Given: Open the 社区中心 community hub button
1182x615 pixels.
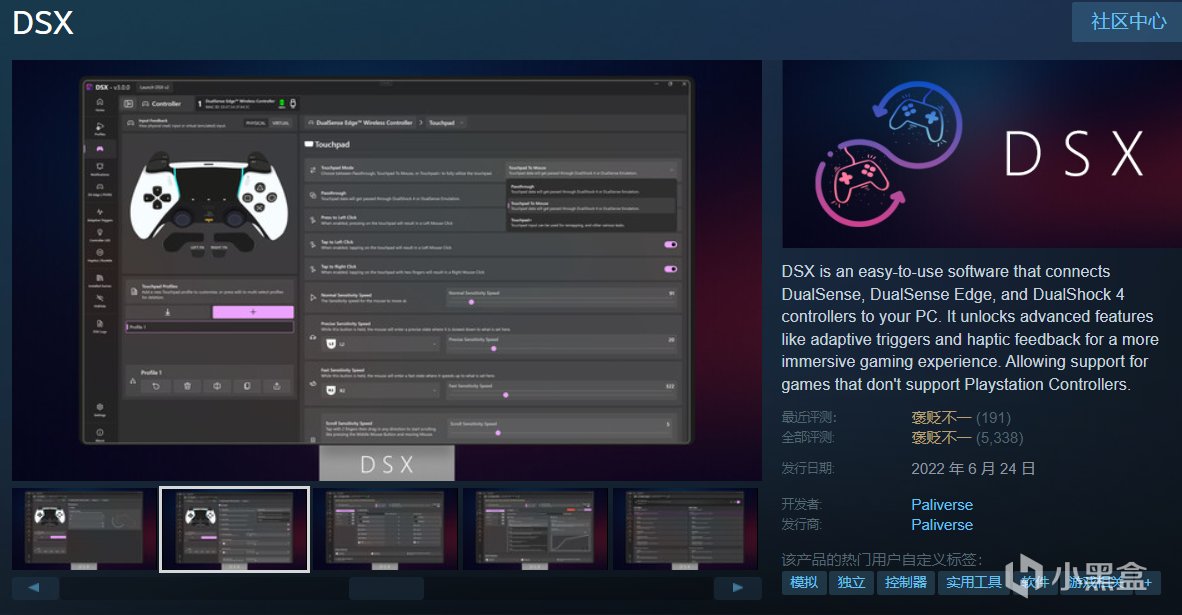Looking at the screenshot, I should 1127,22.
